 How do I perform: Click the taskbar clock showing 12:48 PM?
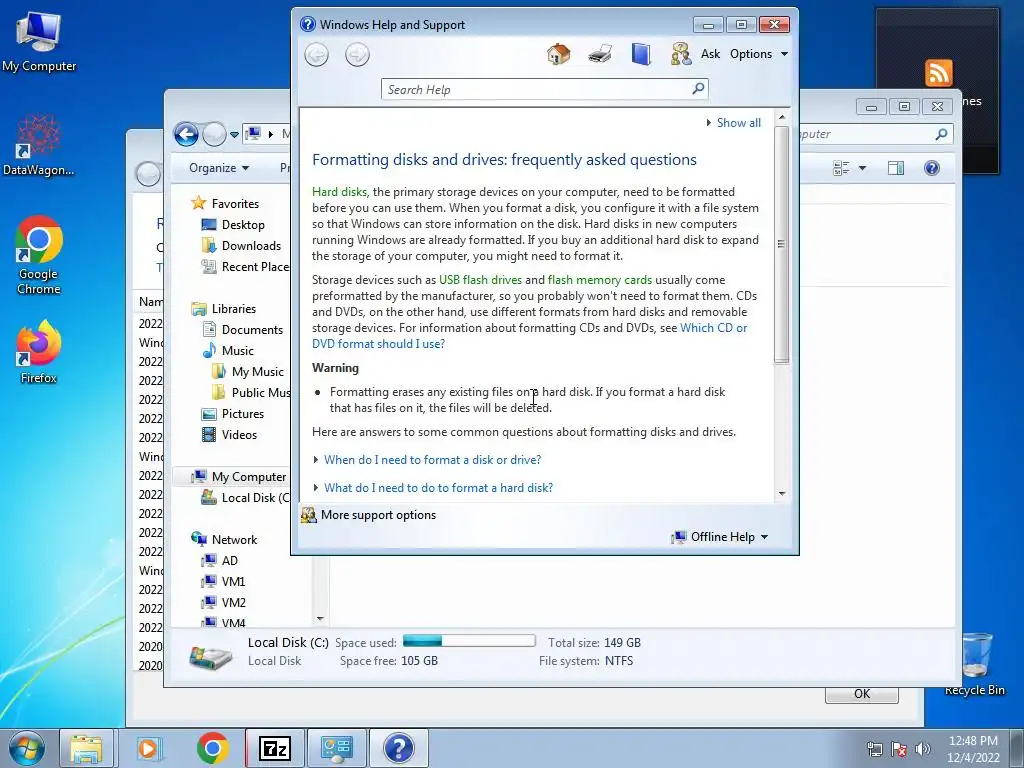[x=973, y=749]
